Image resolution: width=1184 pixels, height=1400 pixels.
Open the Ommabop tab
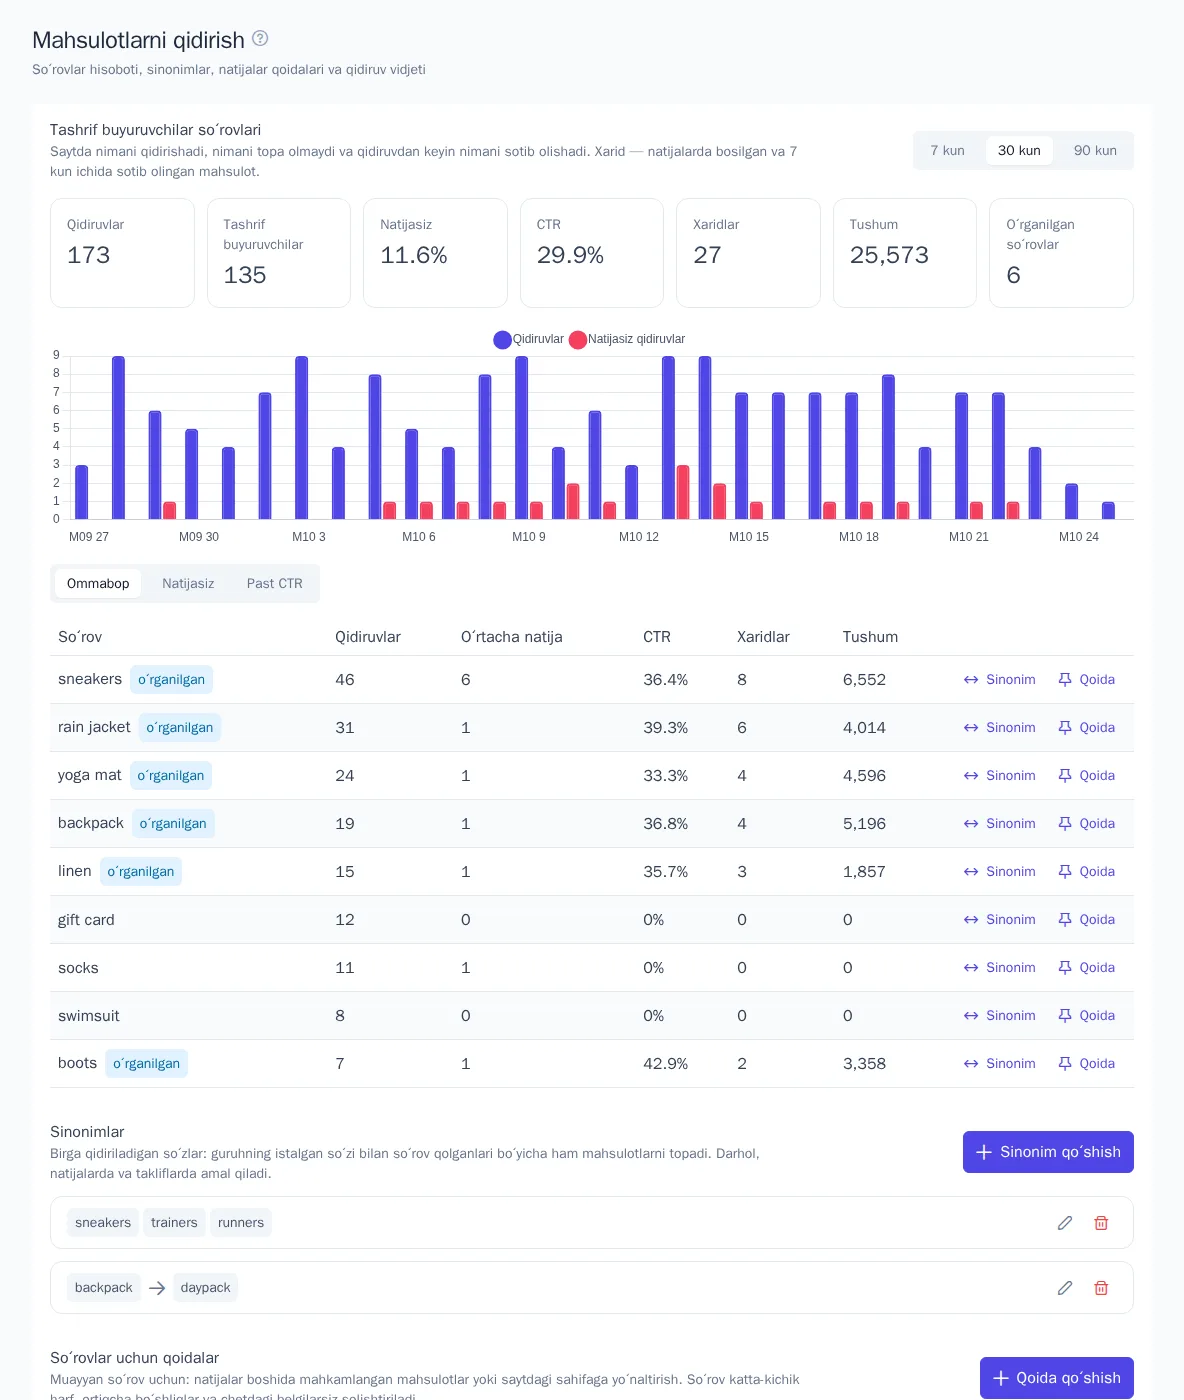click(x=98, y=584)
